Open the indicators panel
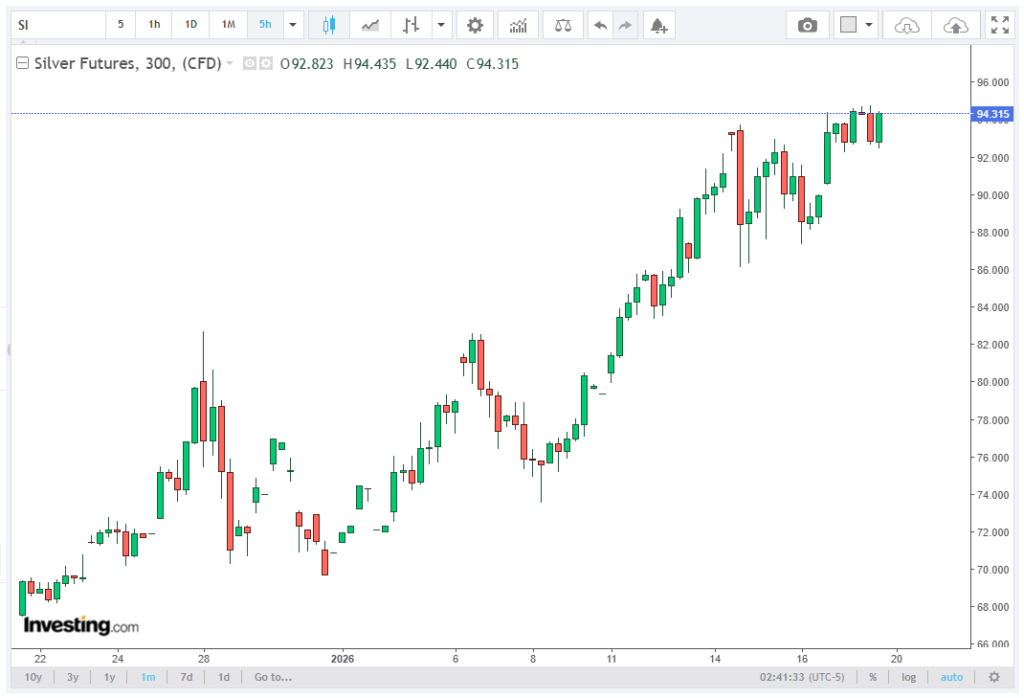This screenshot has height=698, width=1024. pos(517,25)
